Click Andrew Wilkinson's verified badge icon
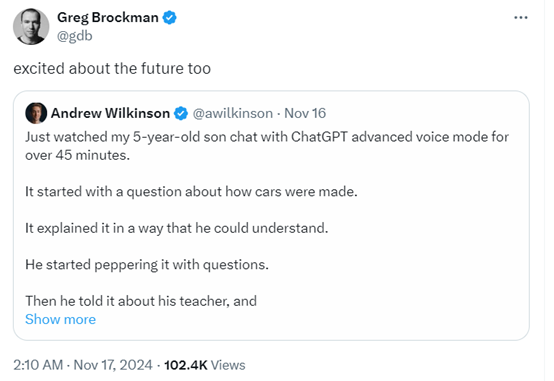This screenshot has width=554, height=381. 181,113
